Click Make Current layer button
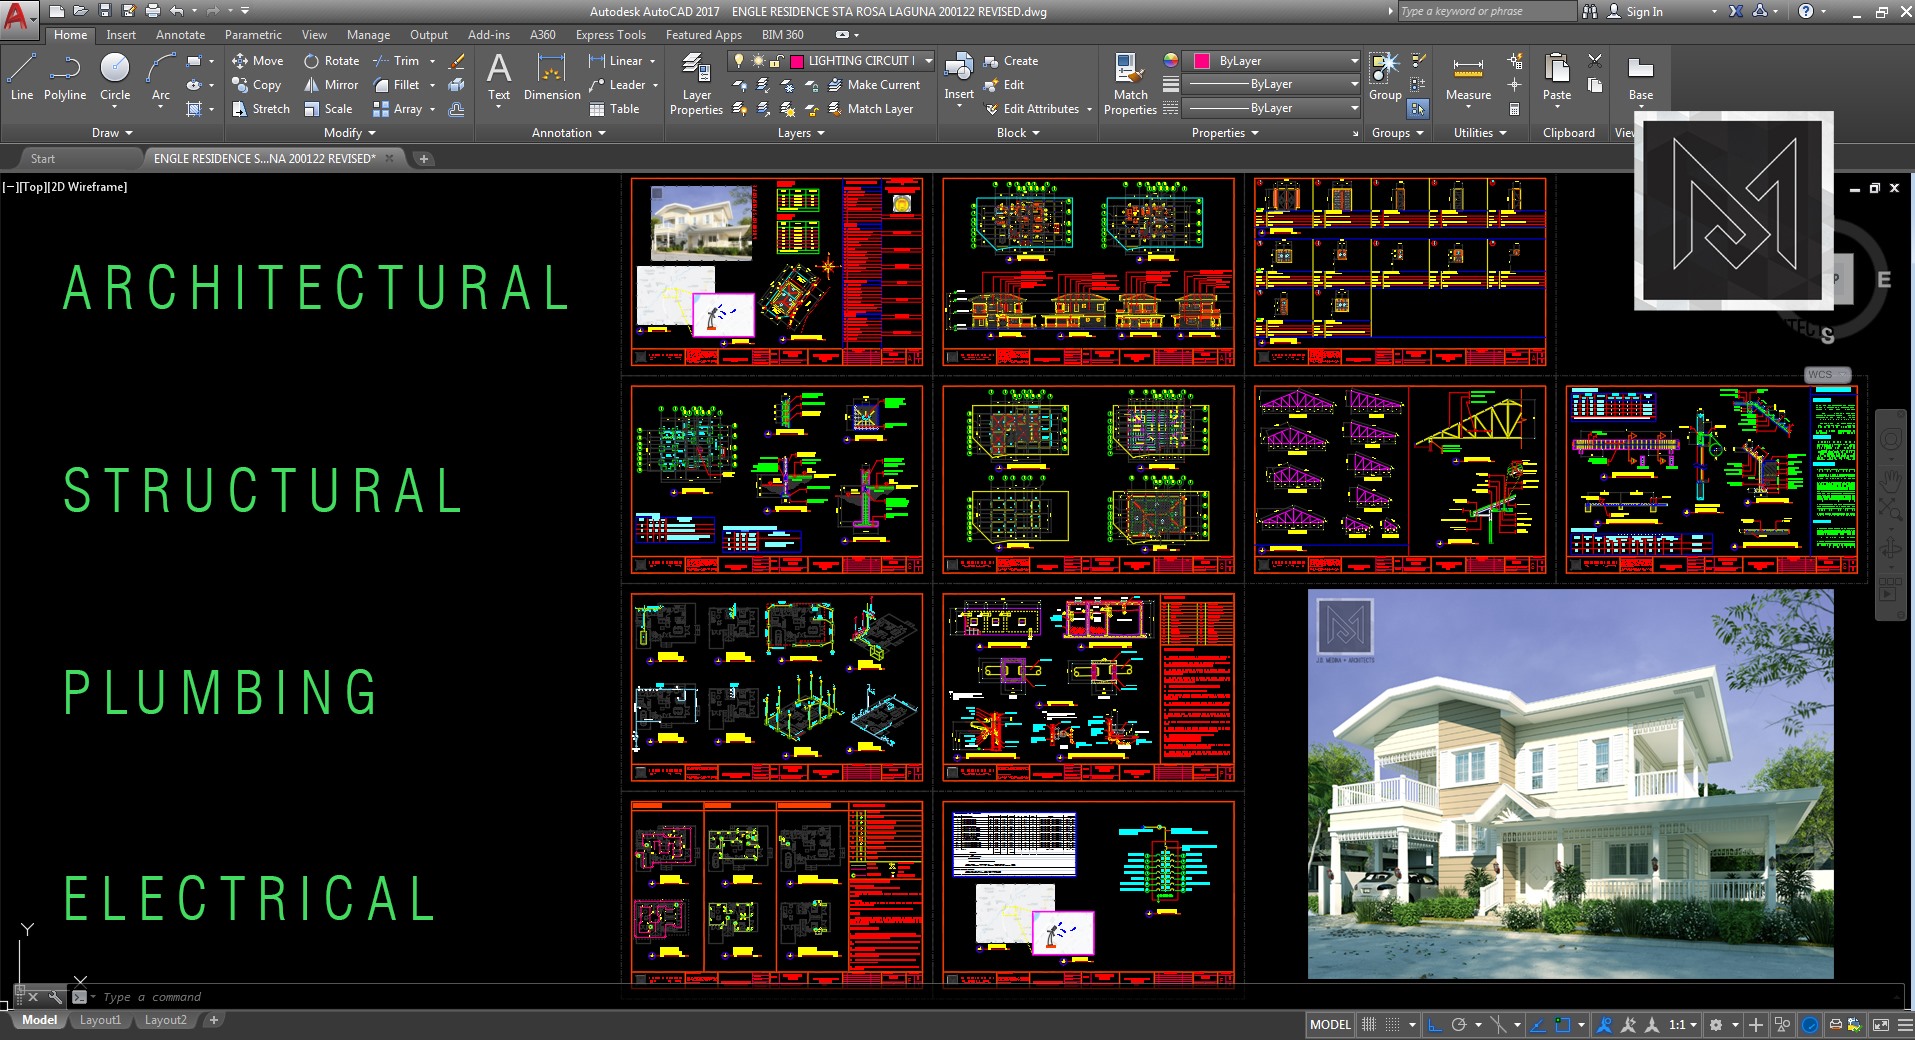This screenshot has width=1915, height=1040. tap(873, 85)
